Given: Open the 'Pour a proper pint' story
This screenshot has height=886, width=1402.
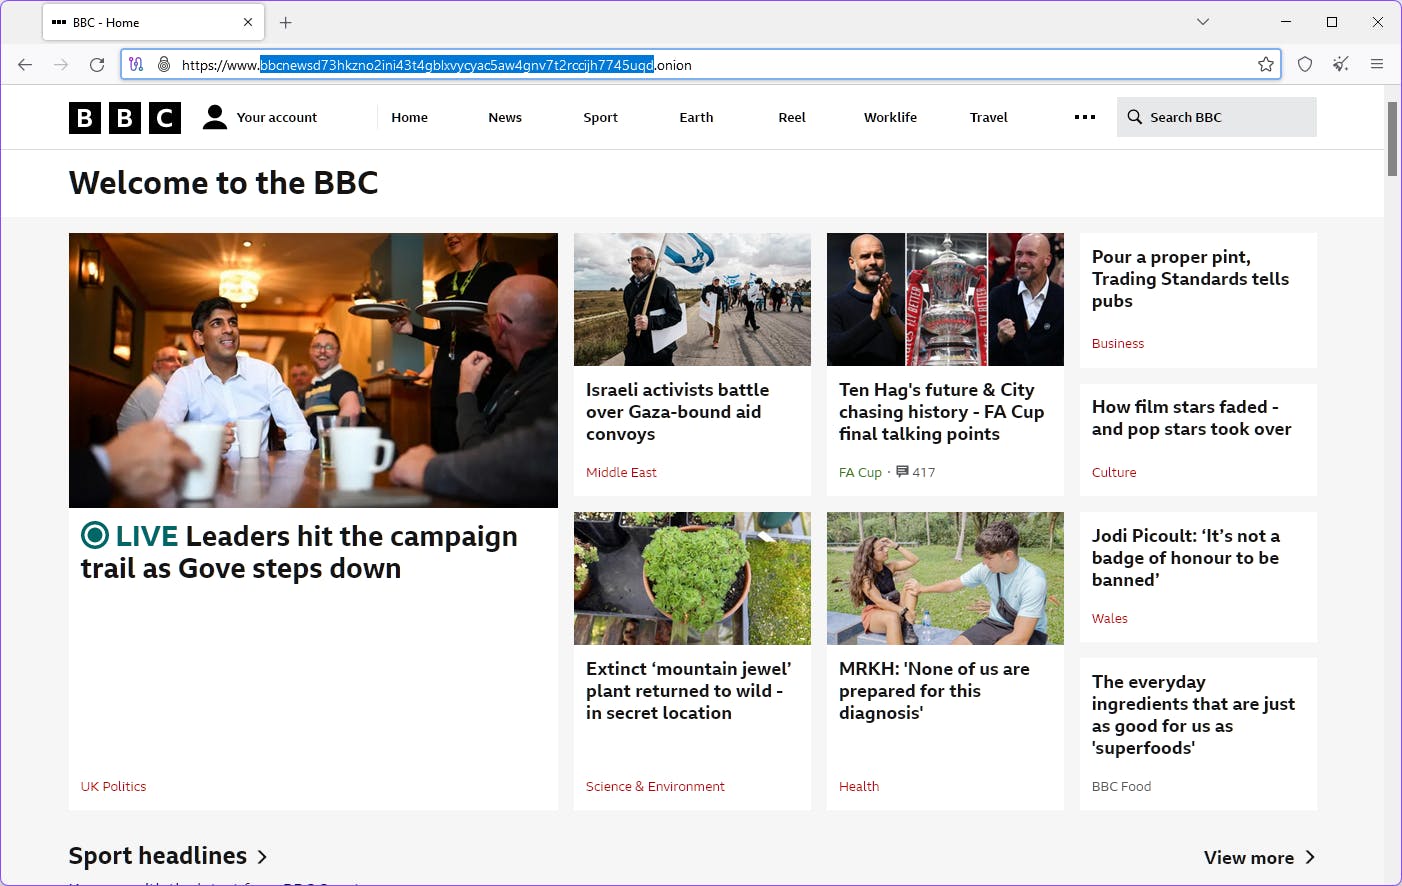Looking at the screenshot, I should coord(1190,279).
